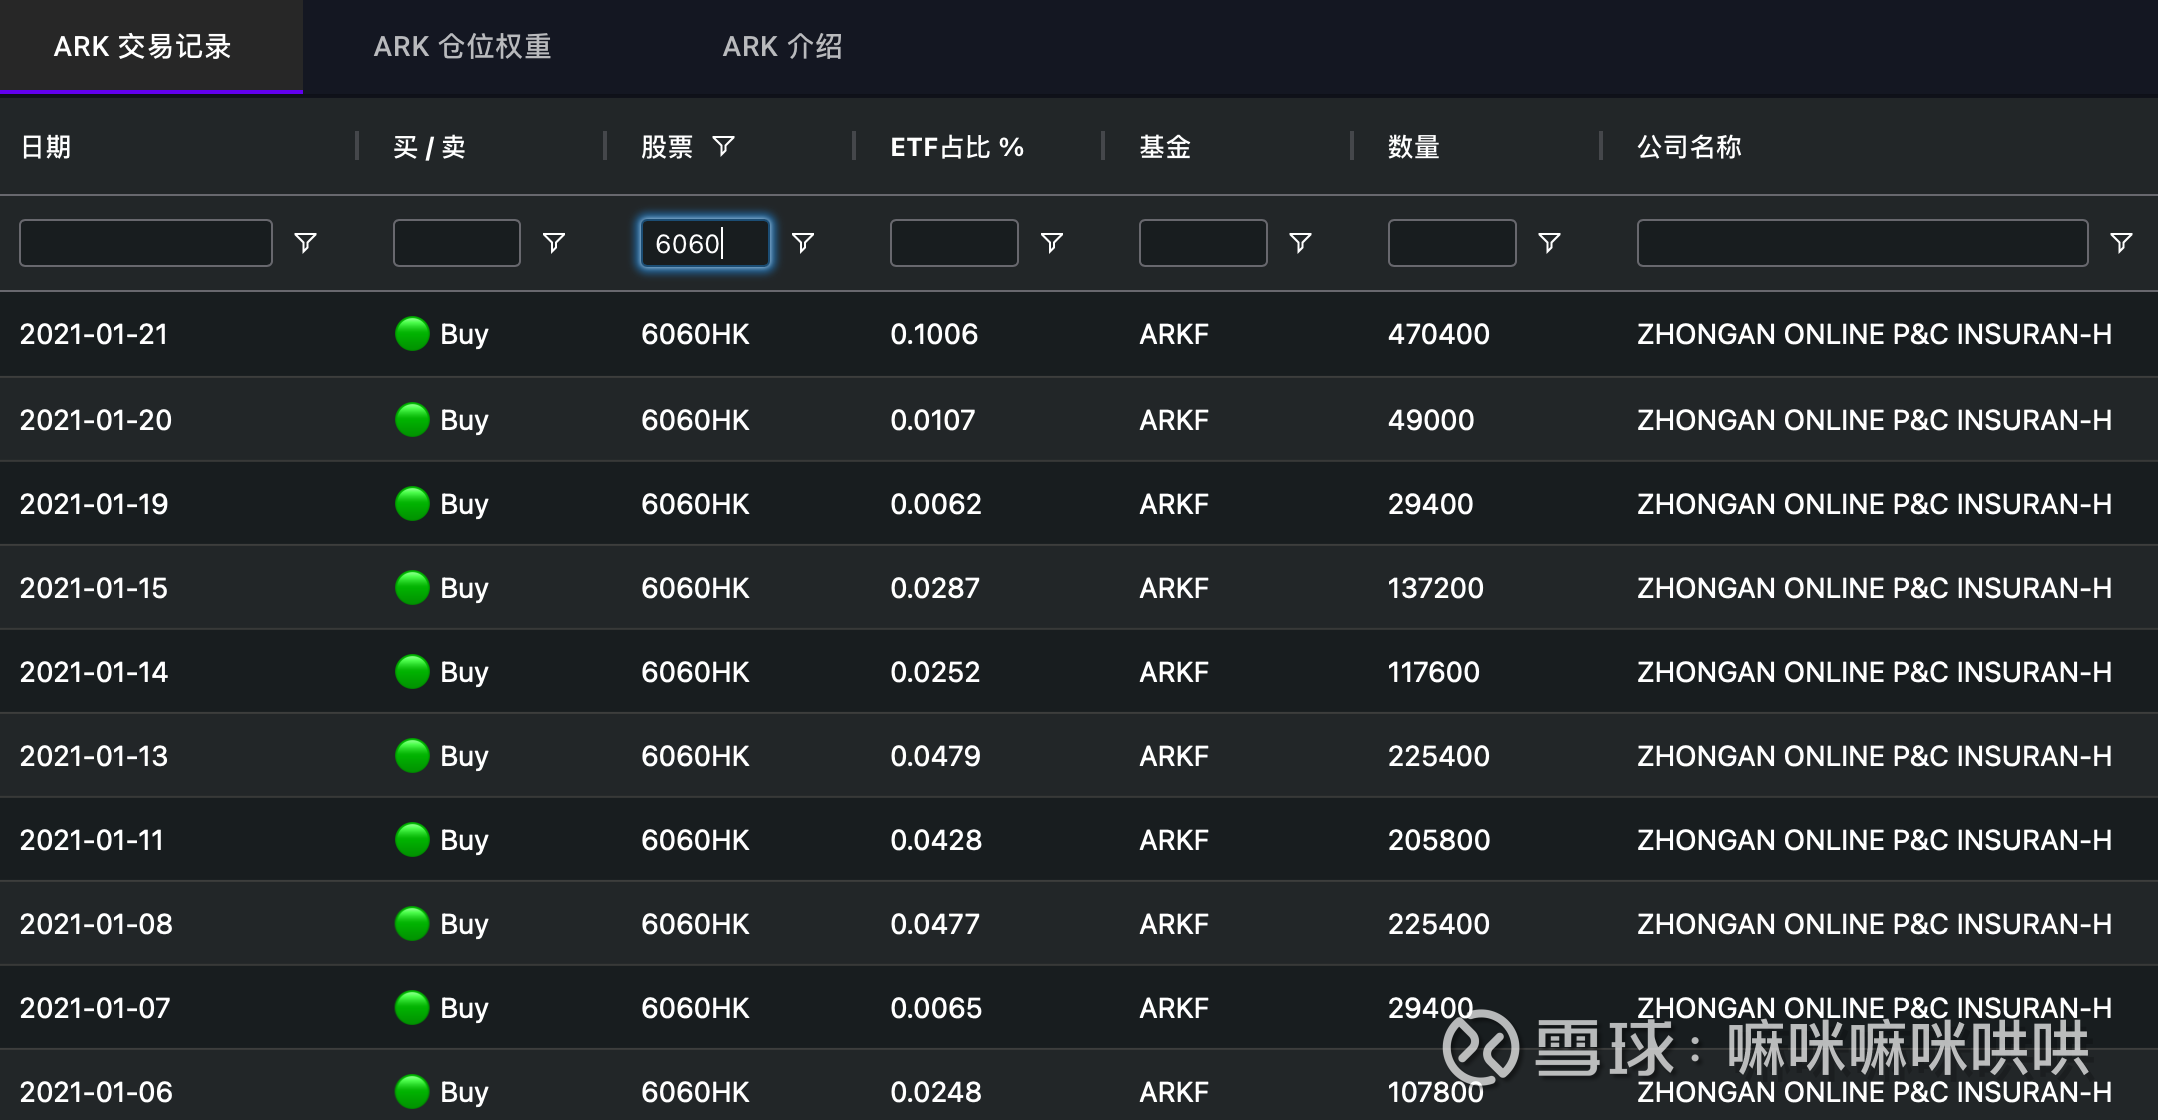Select the date cell 2021-01-19
Image resolution: width=2158 pixels, height=1120 pixels.
(94, 504)
